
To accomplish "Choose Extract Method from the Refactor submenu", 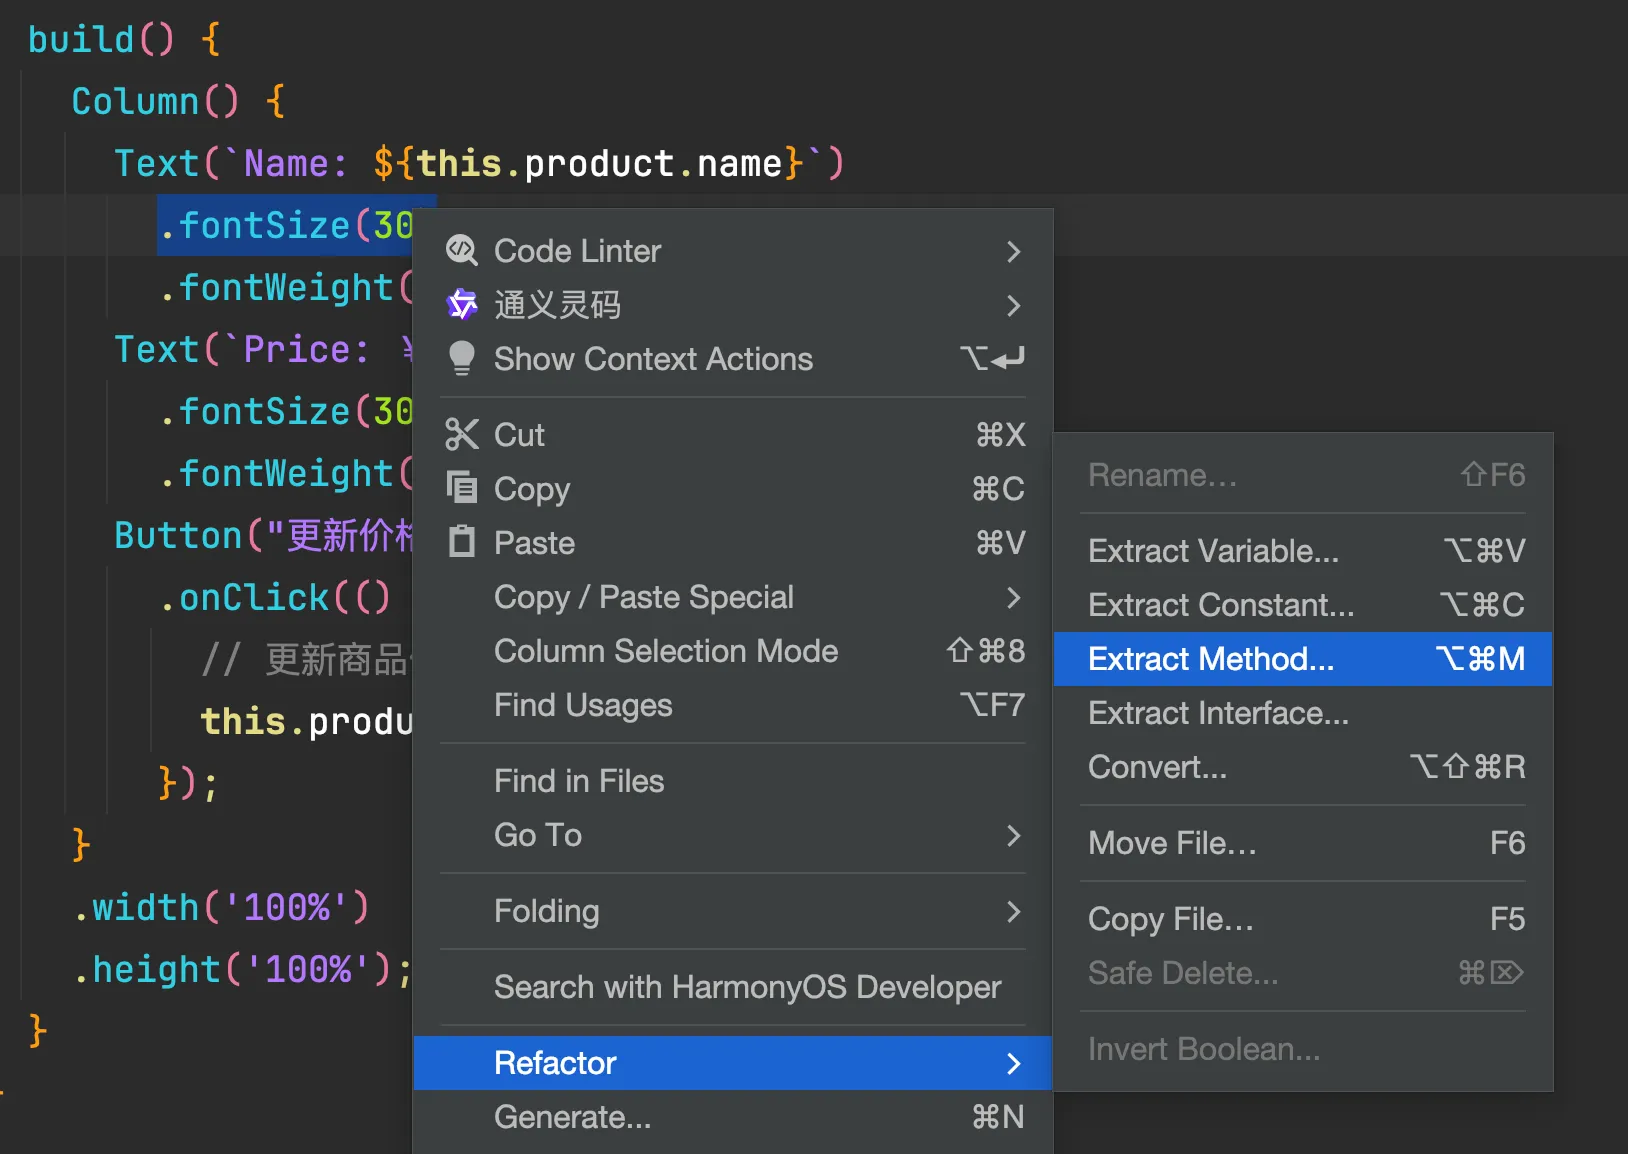I will click(x=1210, y=659).
